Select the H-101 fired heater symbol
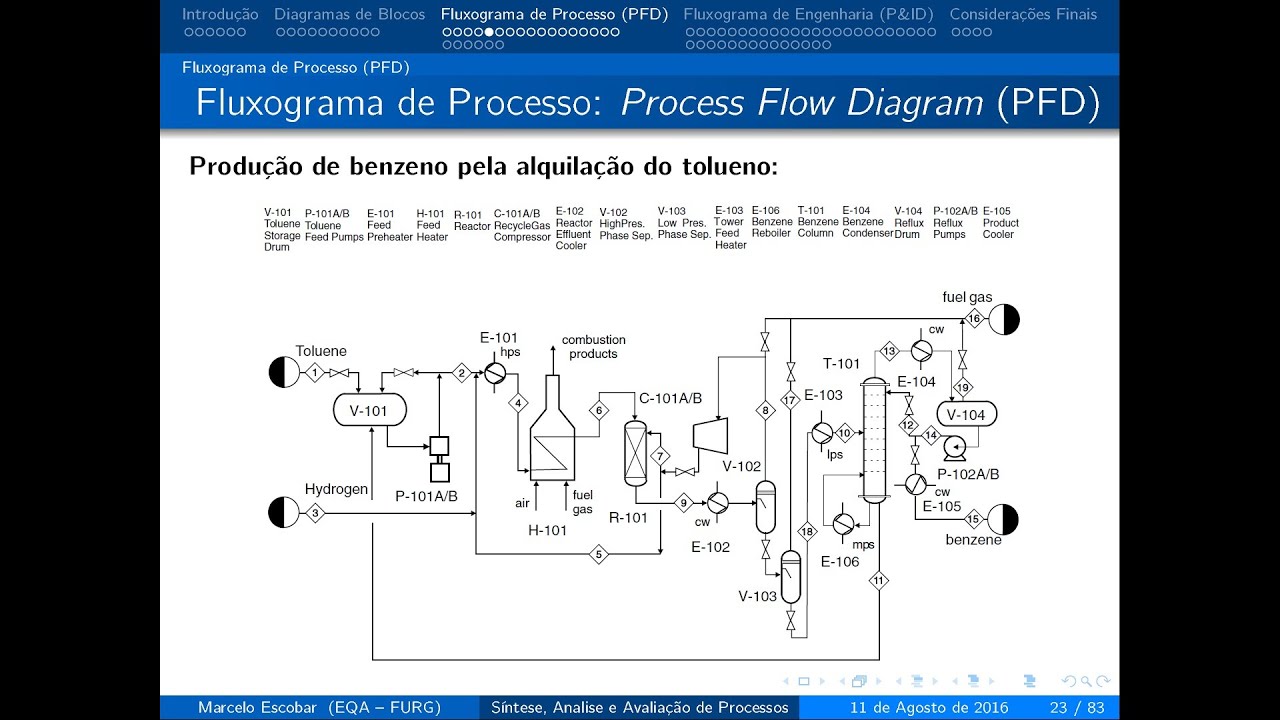The image size is (1280, 720). point(551,430)
